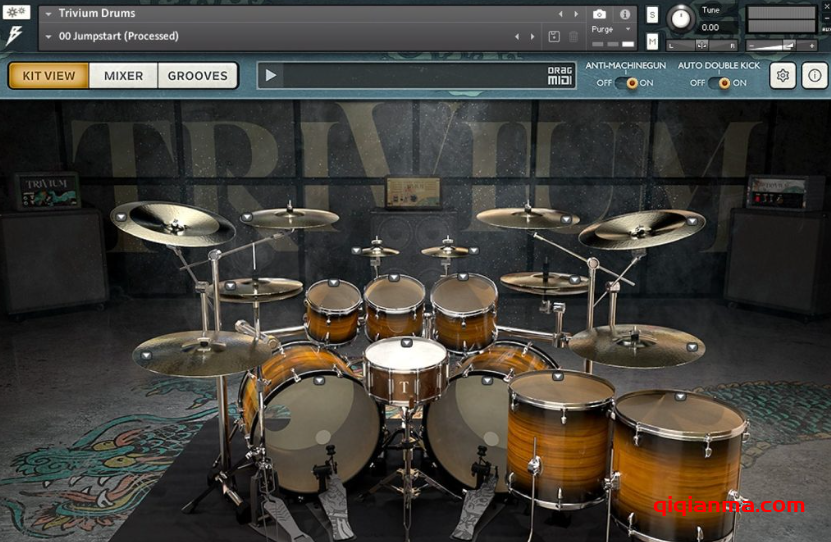831x542 pixels.
Task: Hit the far-right floor tom head
Action: tap(678, 413)
